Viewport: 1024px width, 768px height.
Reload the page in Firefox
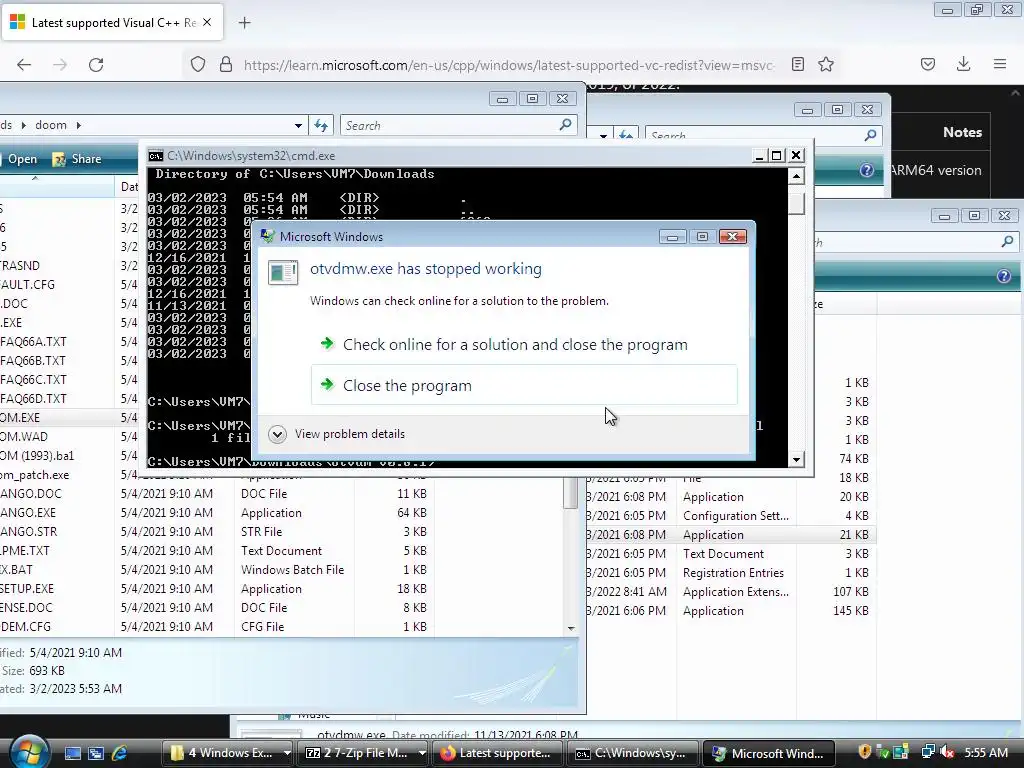point(96,65)
